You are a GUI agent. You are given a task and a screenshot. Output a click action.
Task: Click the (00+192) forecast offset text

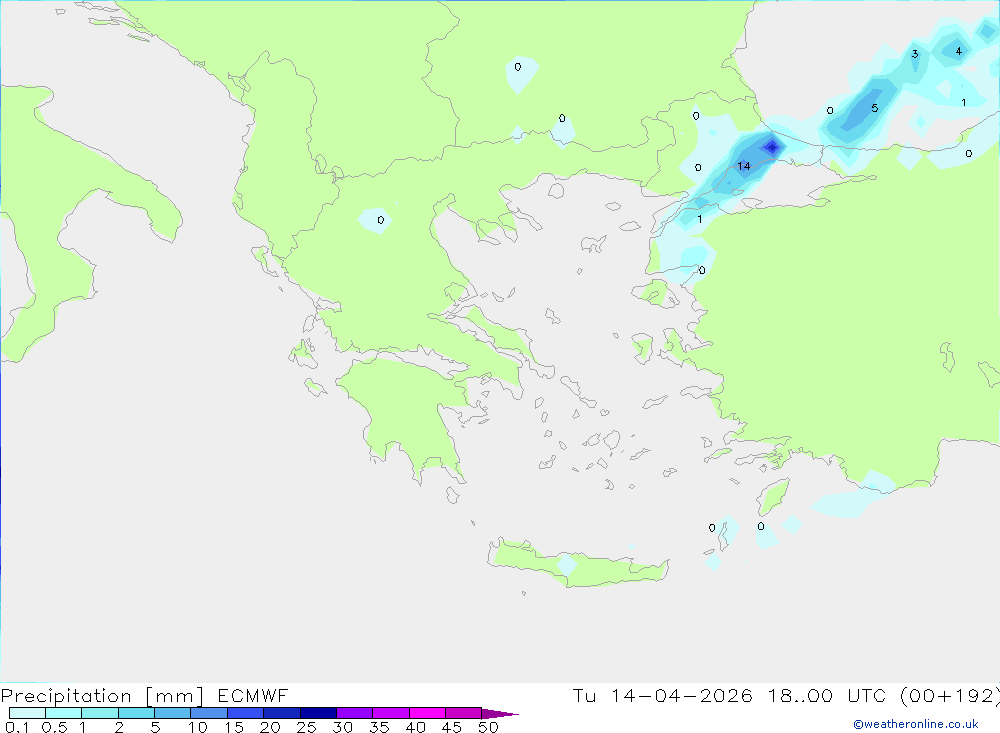coord(950,695)
